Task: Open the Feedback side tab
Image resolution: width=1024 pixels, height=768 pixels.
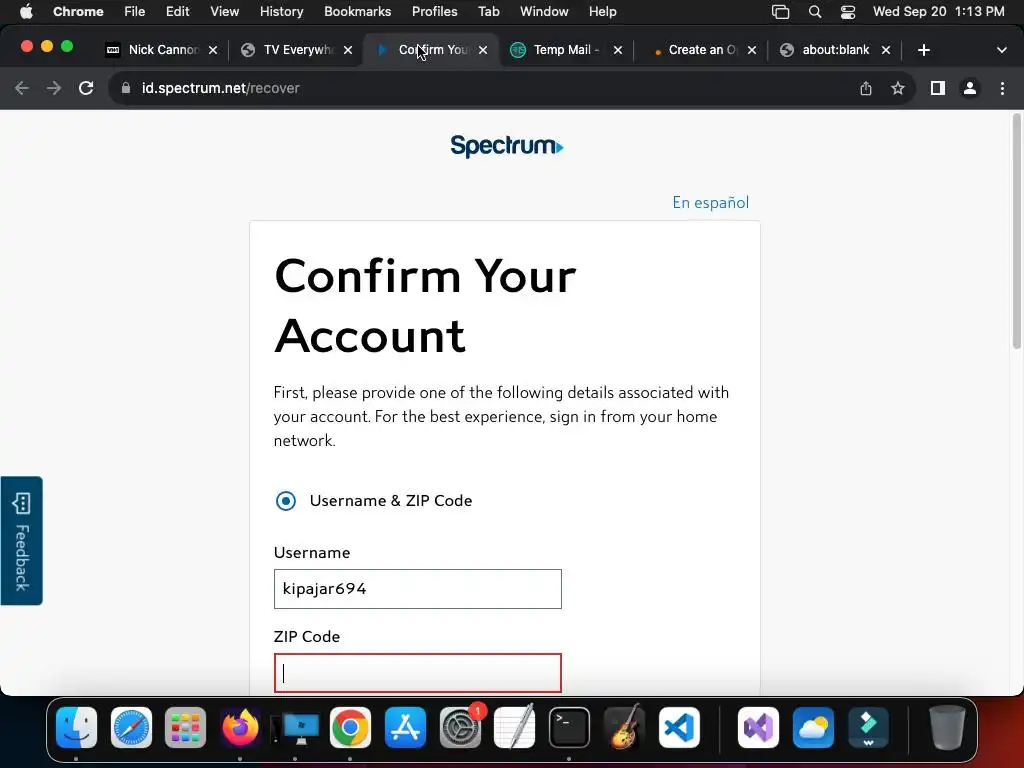Action: pyautogui.click(x=22, y=541)
